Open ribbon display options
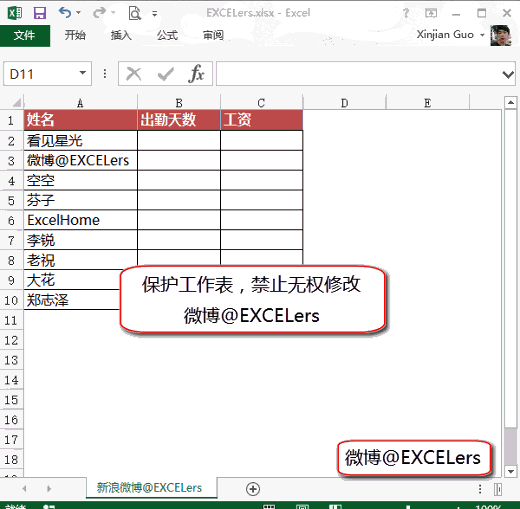 431,13
